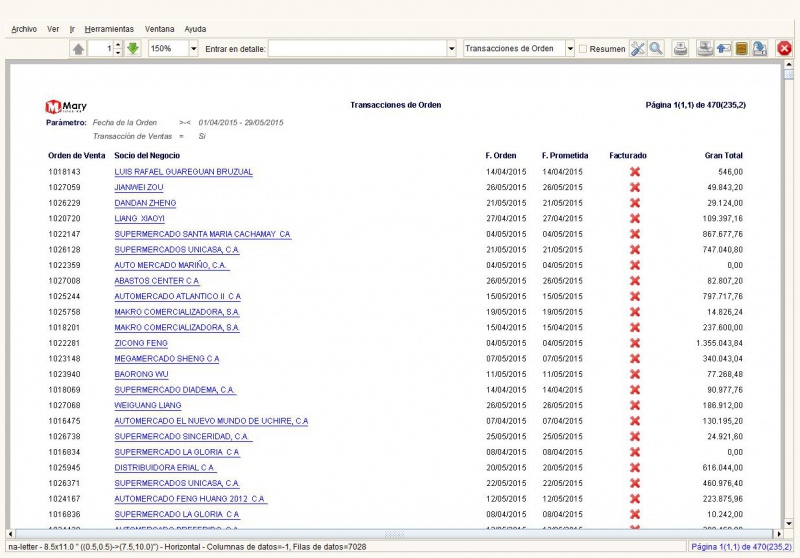800x558 pixels.
Task: Expand the Entrar en detalle dropdown arrow
Action: pyautogui.click(x=452, y=49)
